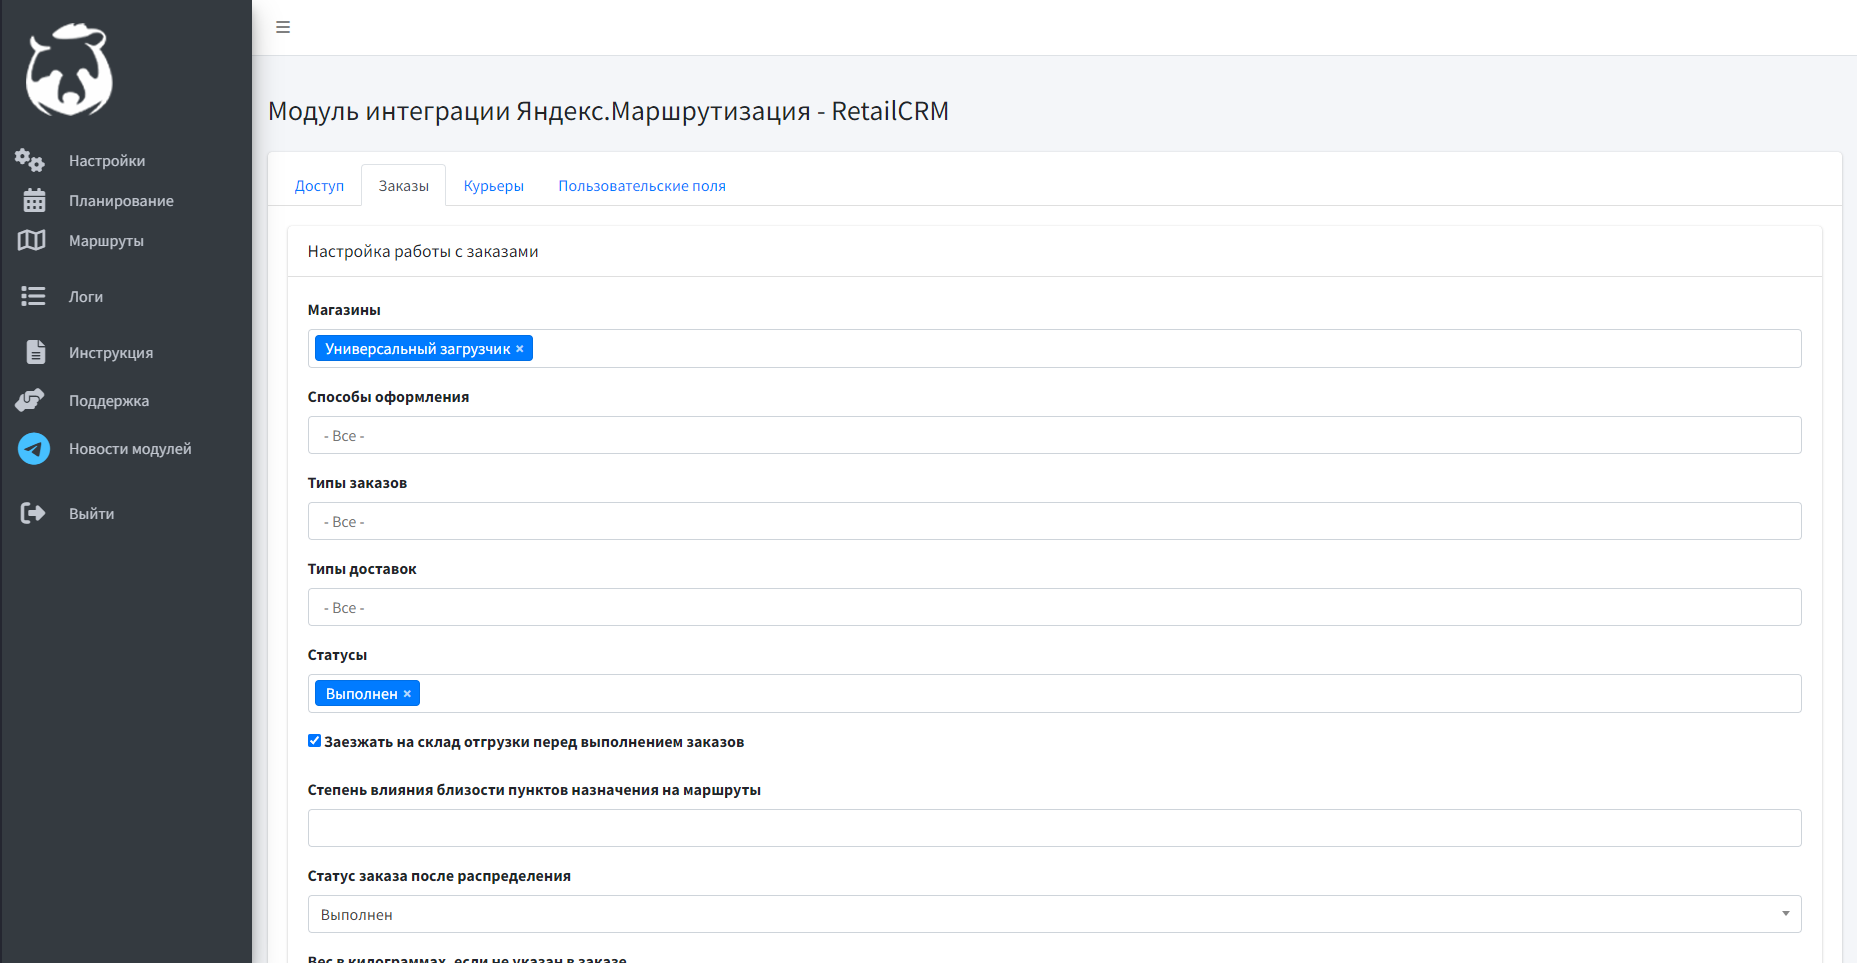Remove Универсальный загрузчик tag with its ×
The image size is (1857, 963).
[519, 349]
